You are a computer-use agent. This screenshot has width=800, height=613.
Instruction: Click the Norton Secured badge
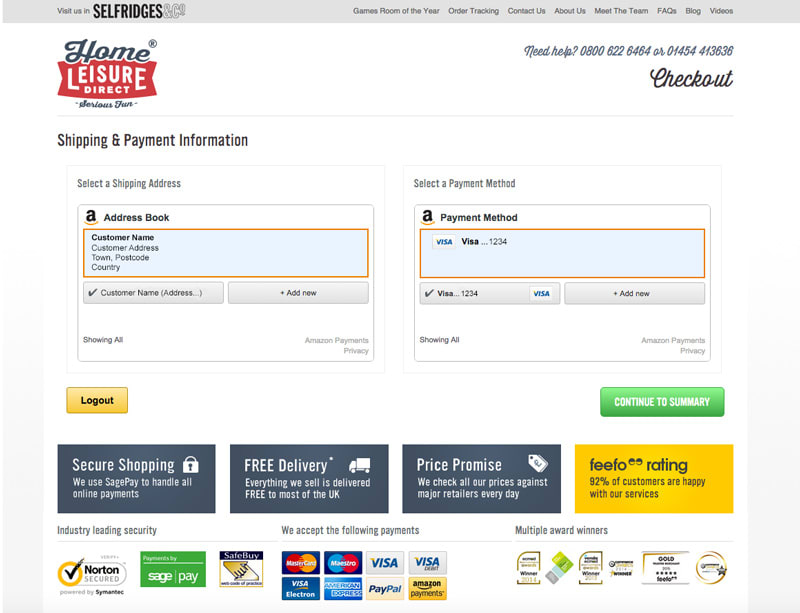coord(92,574)
